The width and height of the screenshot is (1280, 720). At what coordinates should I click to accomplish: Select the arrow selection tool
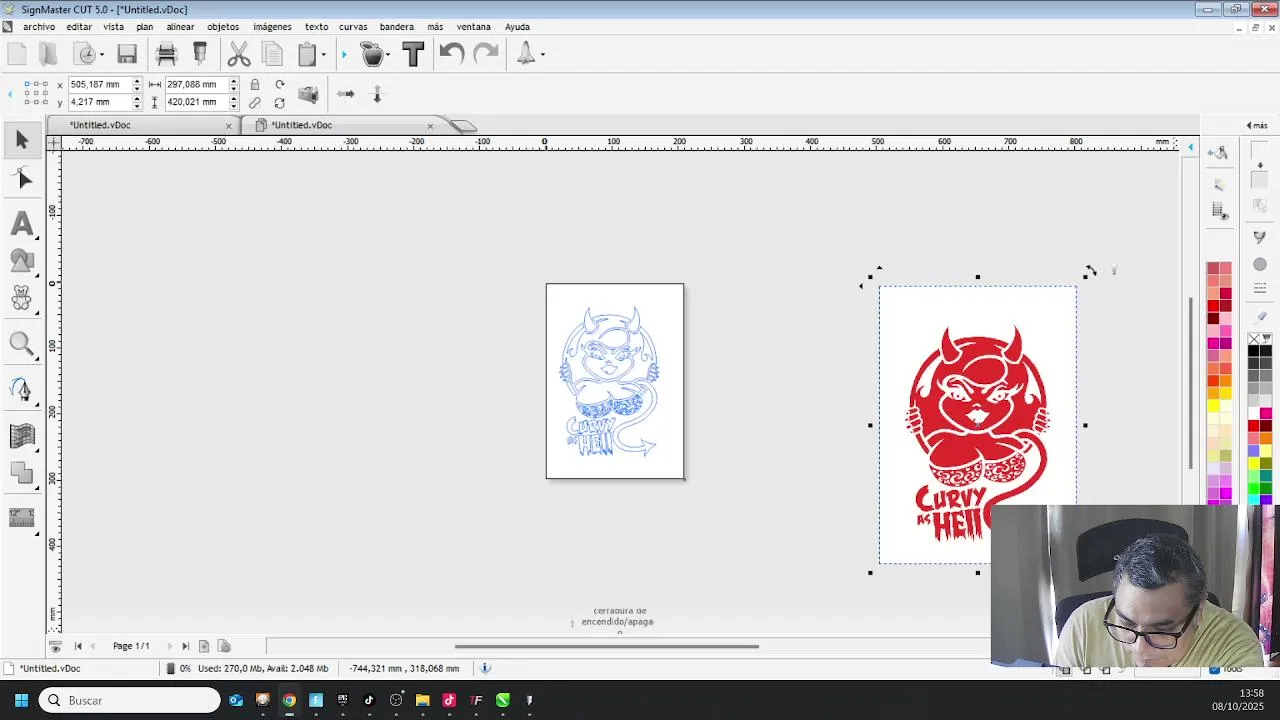pyautogui.click(x=22, y=140)
